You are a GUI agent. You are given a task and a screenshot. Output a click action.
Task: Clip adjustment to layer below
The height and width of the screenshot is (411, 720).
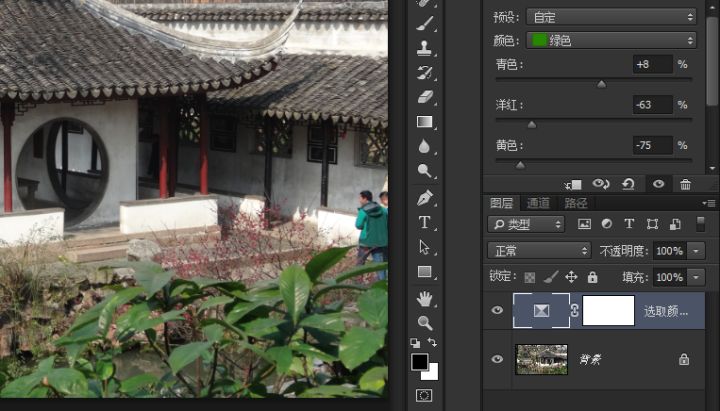tap(573, 185)
